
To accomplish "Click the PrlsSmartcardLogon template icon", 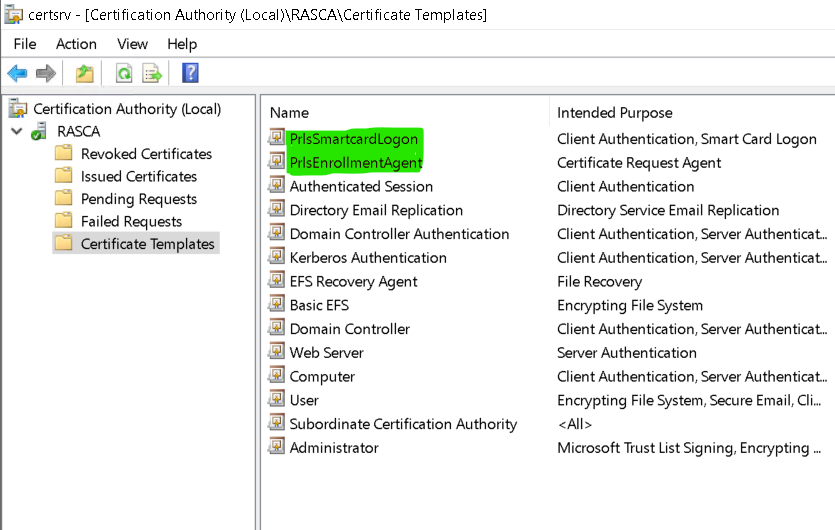I will (277, 138).
